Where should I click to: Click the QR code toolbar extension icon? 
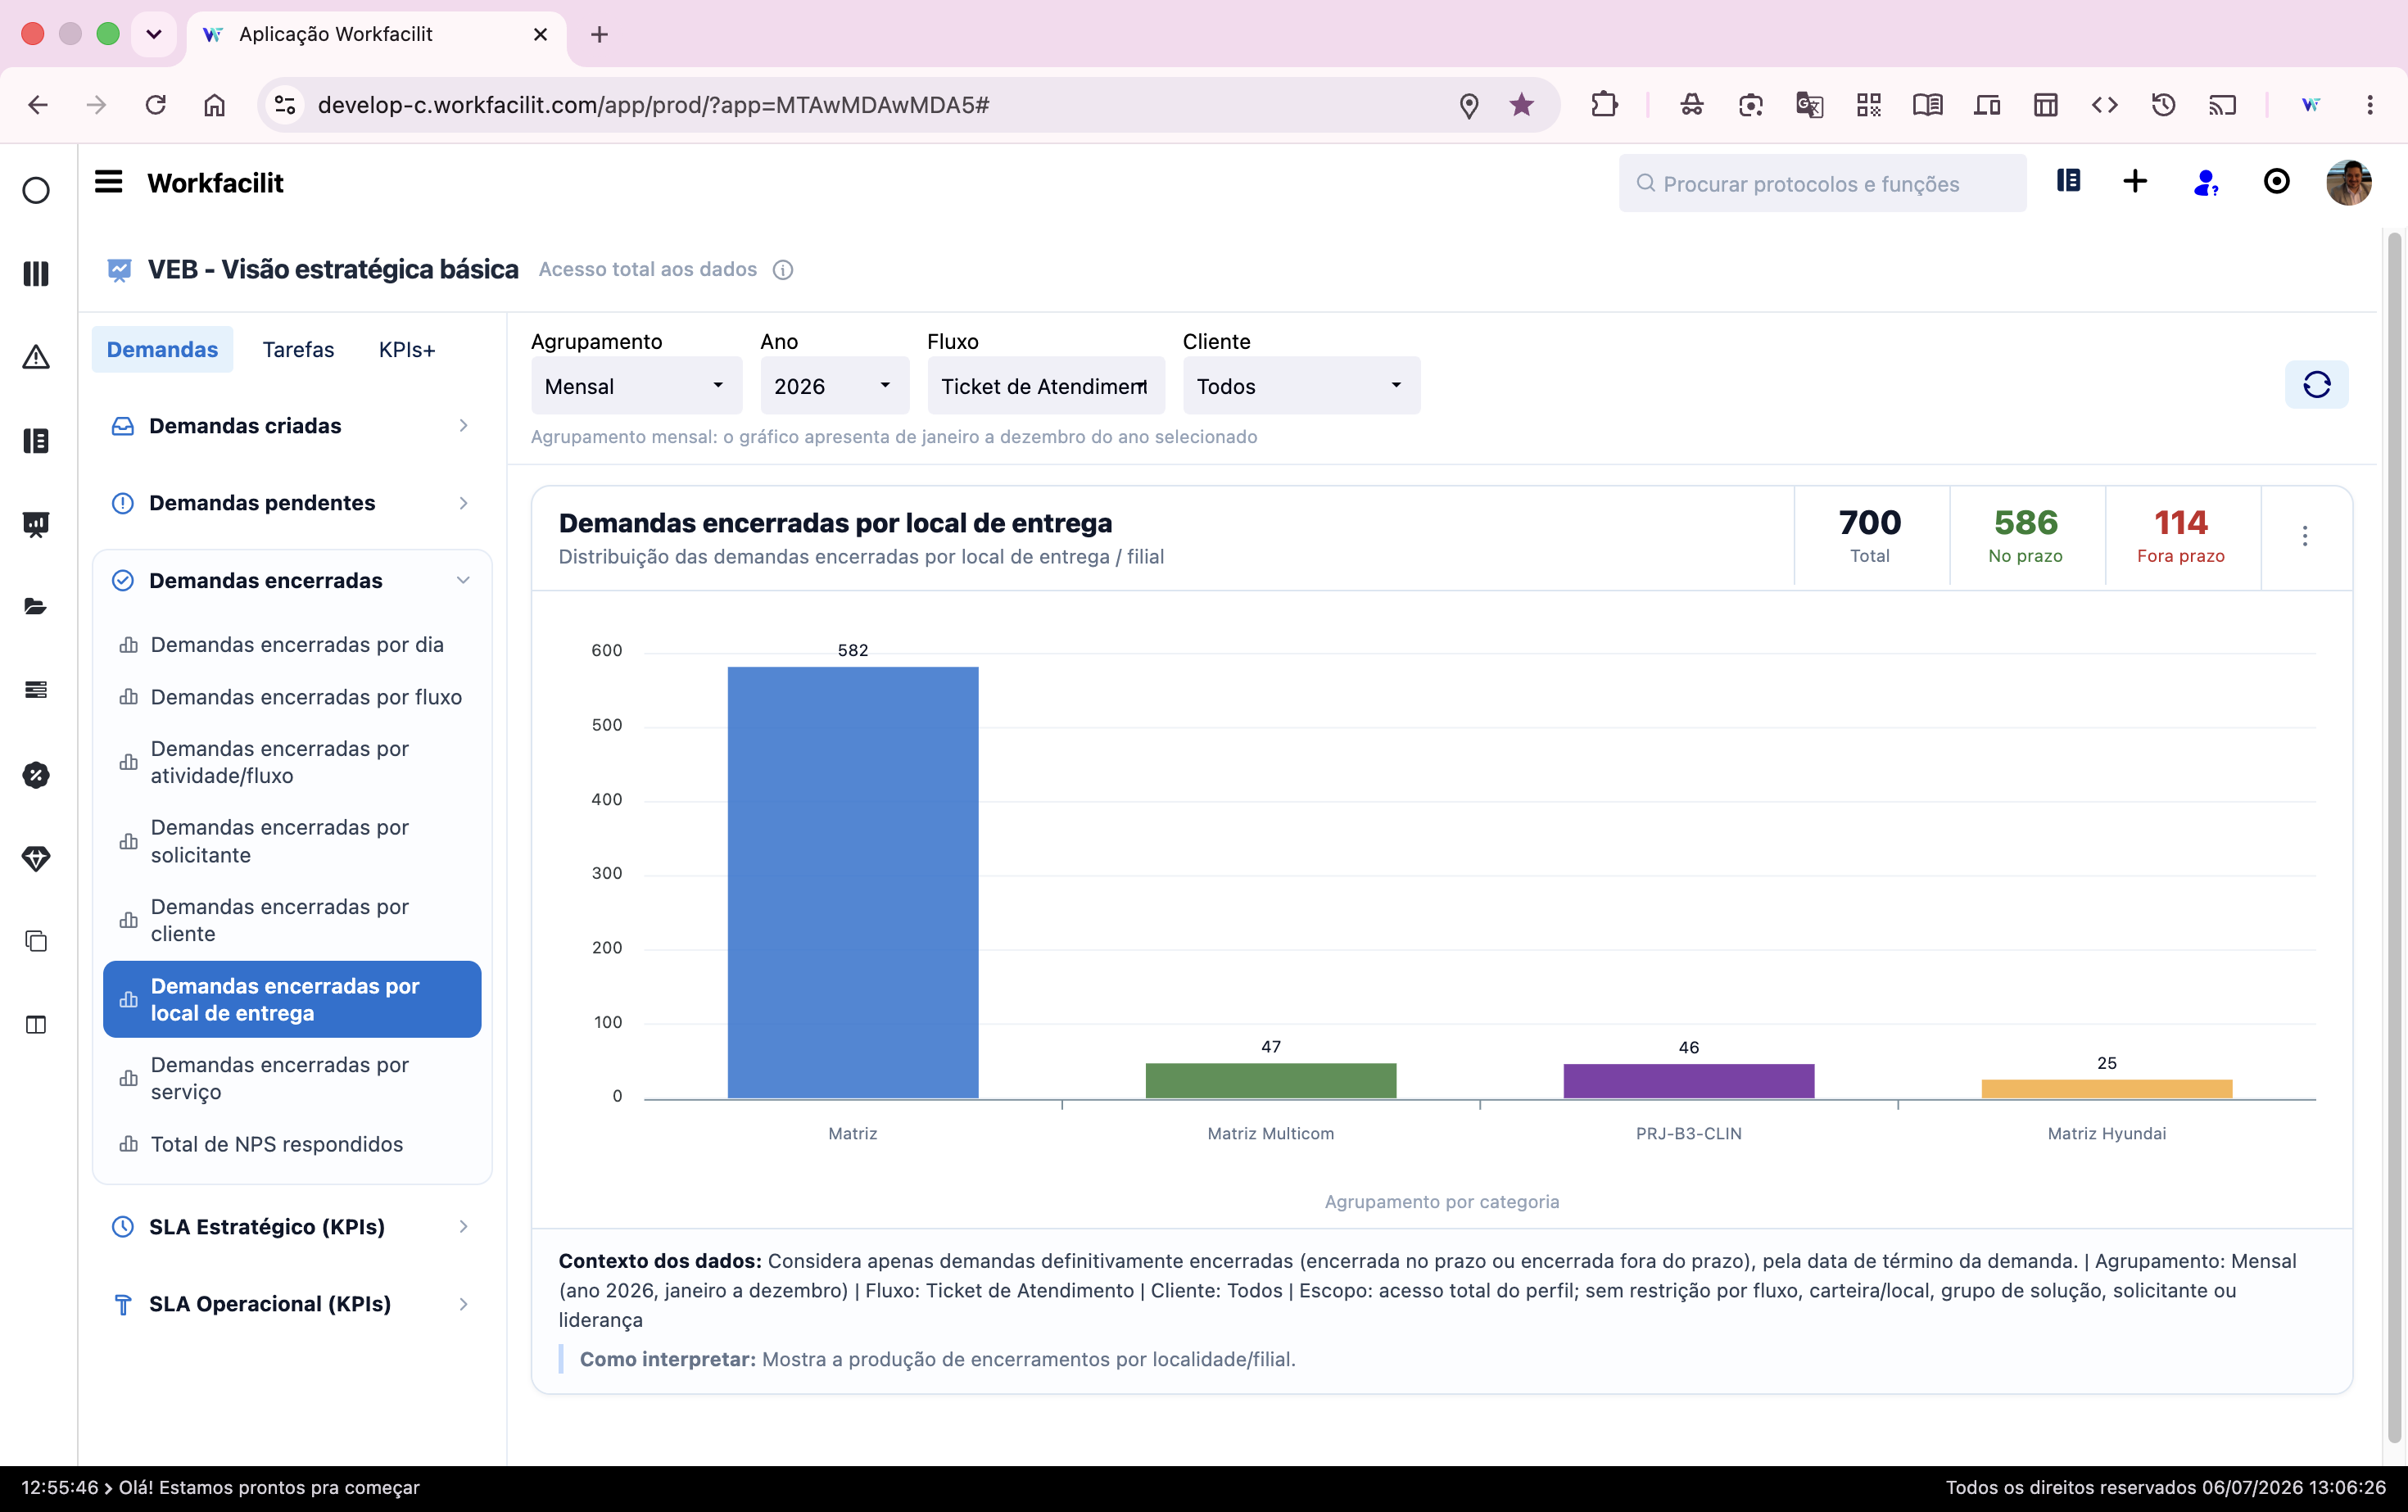pos(1868,105)
